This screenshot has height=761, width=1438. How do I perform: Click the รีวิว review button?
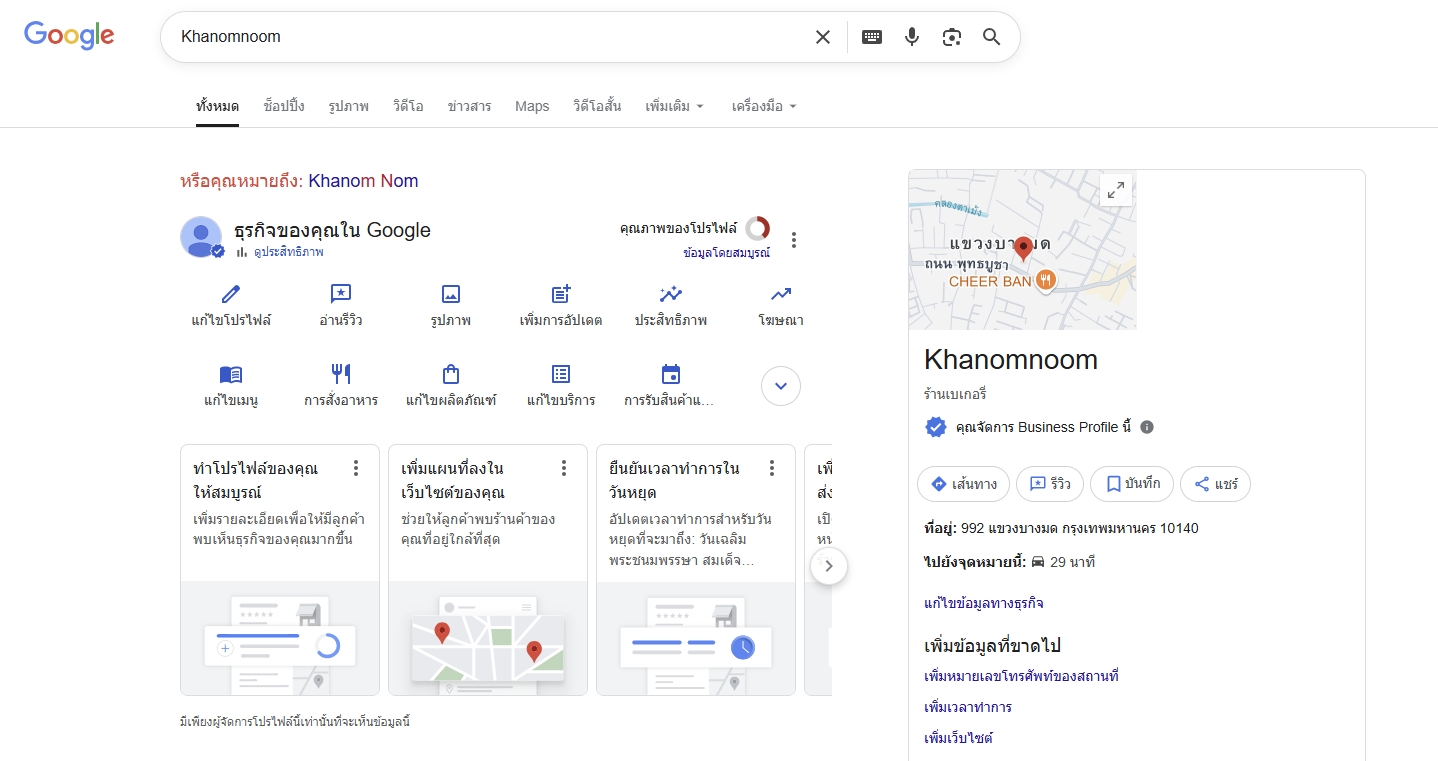point(1050,484)
